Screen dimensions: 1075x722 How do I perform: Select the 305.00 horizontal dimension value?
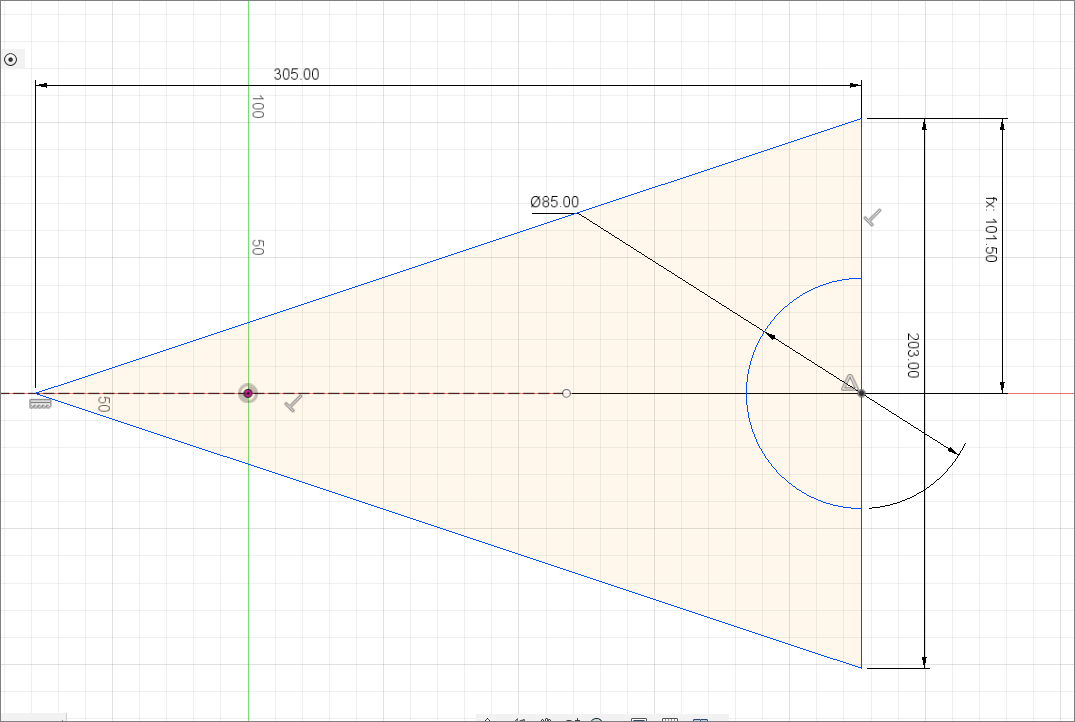(x=296, y=74)
